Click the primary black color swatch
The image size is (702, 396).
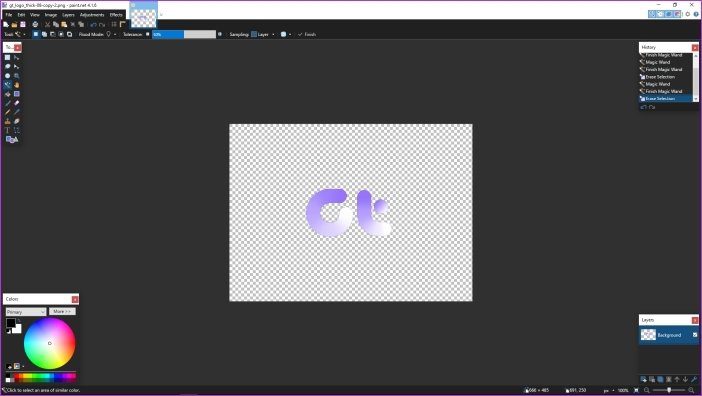pyautogui.click(x=11, y=323)
